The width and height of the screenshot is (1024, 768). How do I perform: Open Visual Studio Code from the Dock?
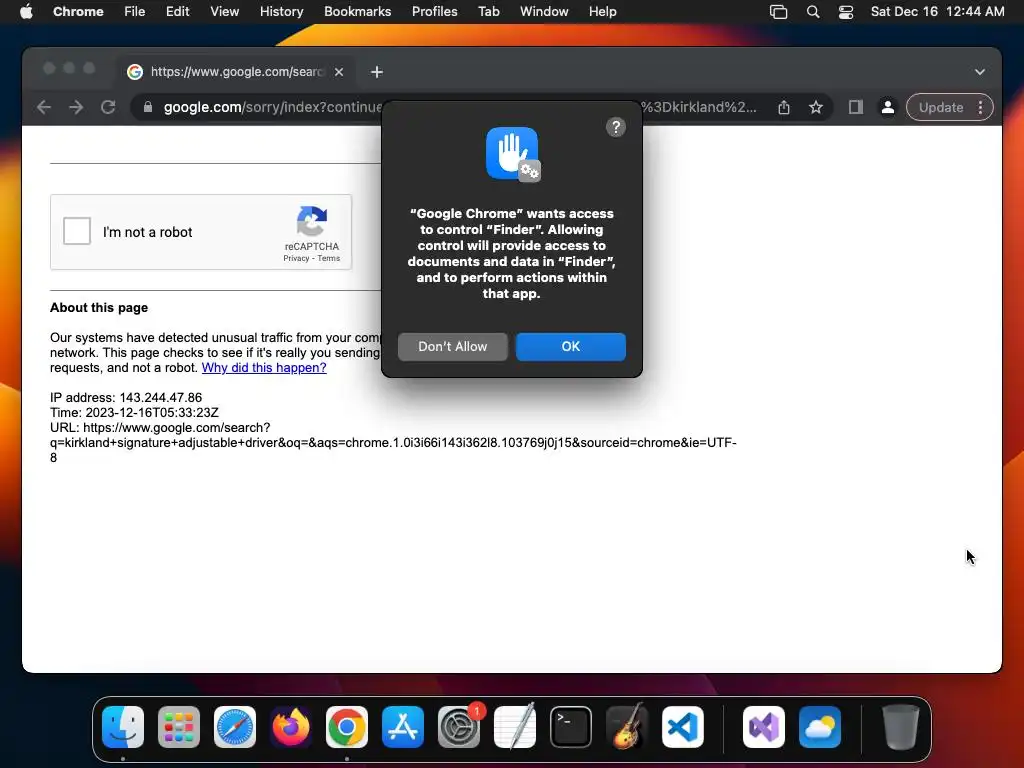[682, 727]
